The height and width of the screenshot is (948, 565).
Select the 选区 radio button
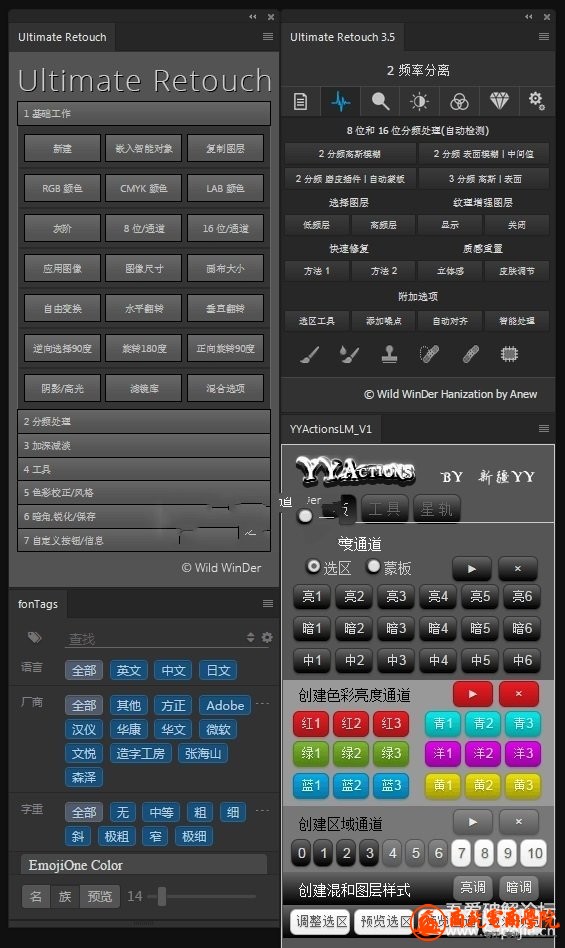(313, 567)
